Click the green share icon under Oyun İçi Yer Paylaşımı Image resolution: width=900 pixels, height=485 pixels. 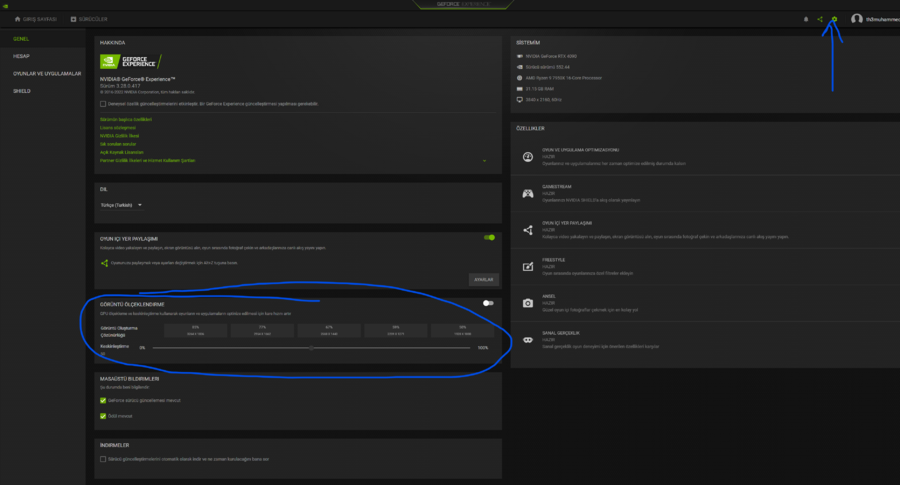coord(104,263)
